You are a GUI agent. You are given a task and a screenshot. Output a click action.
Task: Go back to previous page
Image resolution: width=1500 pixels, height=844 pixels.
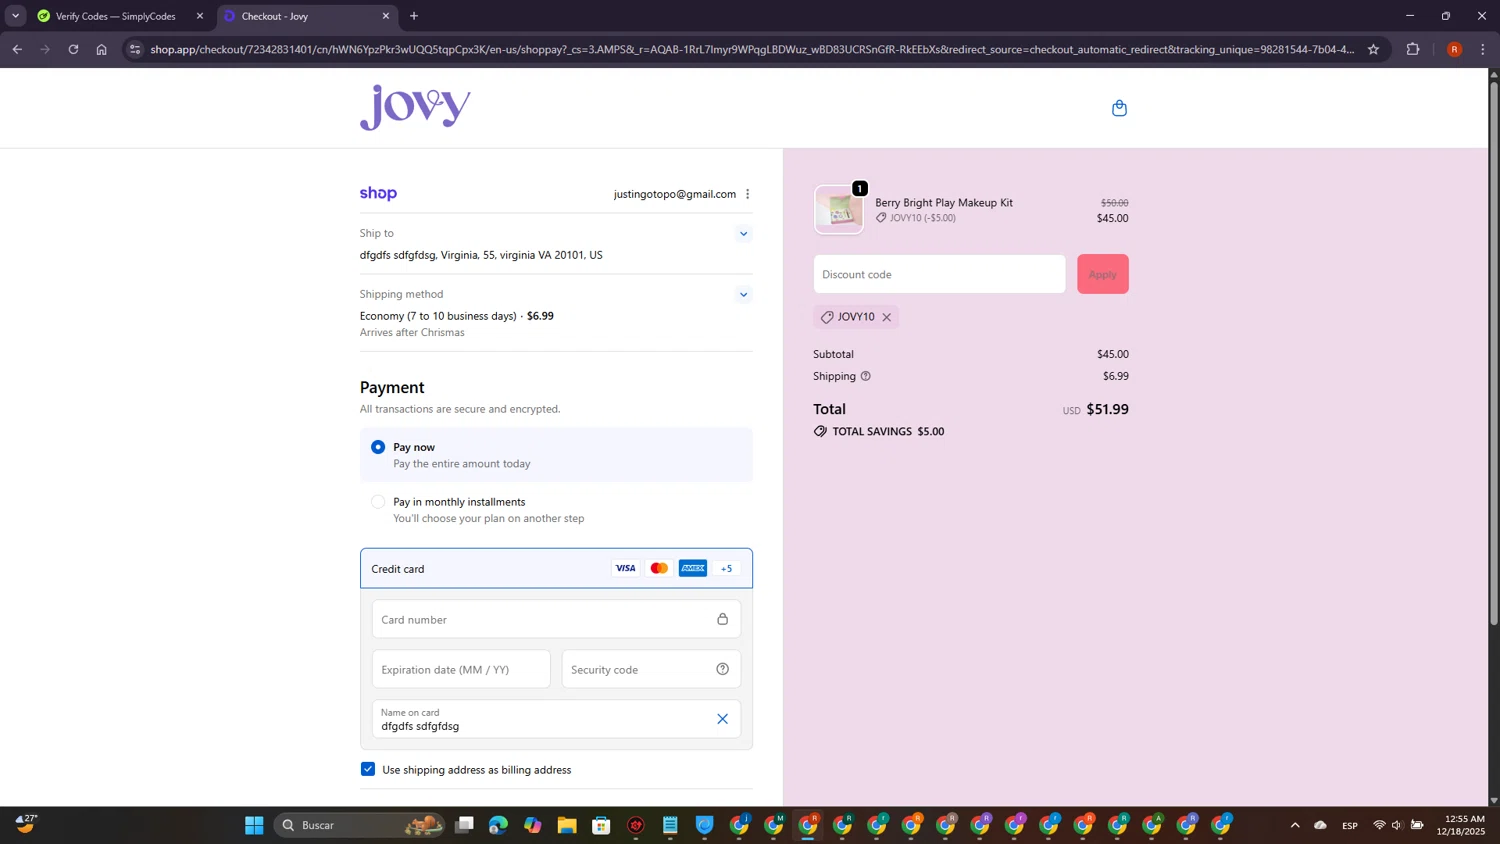point(17,49)
